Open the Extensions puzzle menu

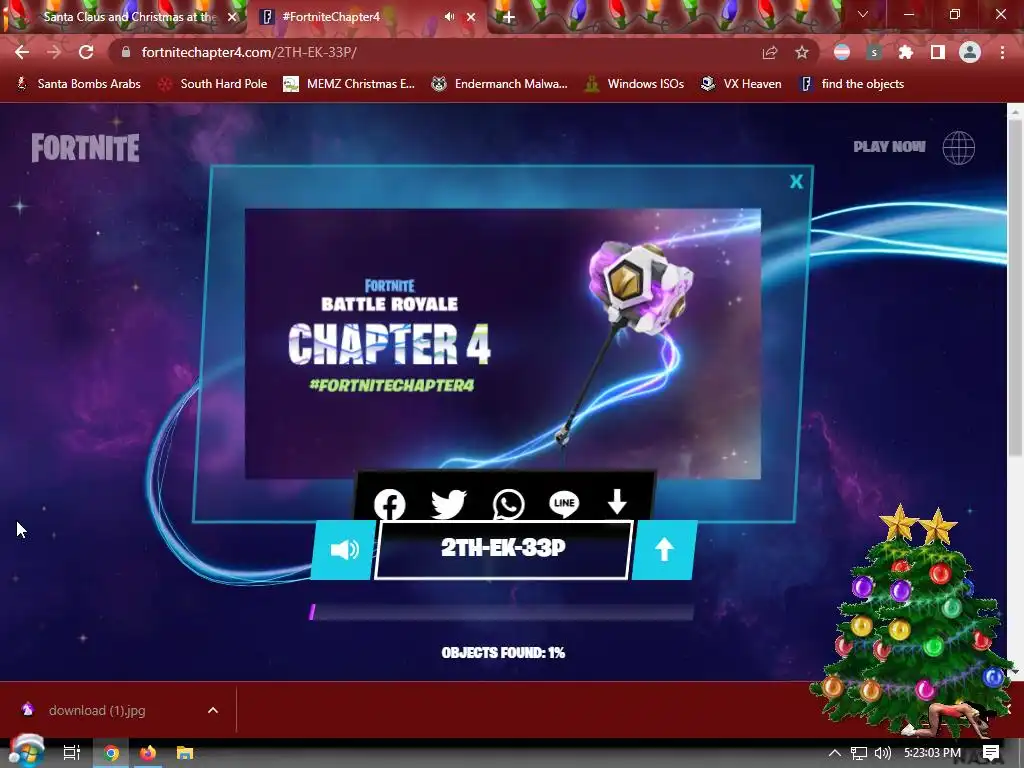pyautogui.click(x=906, y=52)
